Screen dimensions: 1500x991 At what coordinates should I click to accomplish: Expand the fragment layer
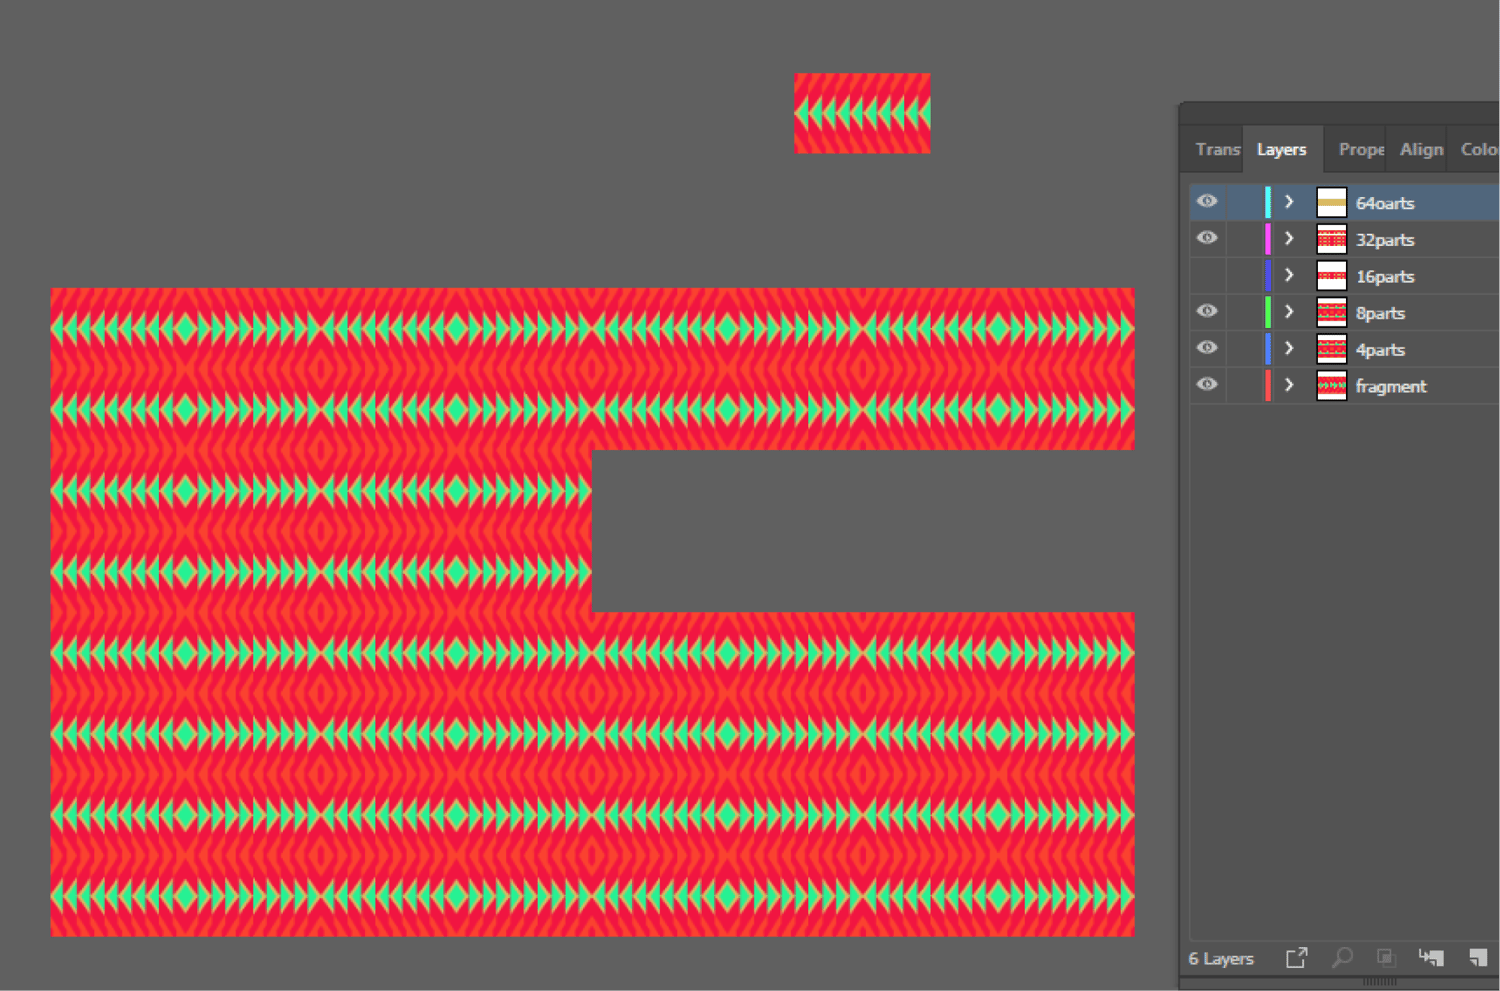tap(1289, 385)
